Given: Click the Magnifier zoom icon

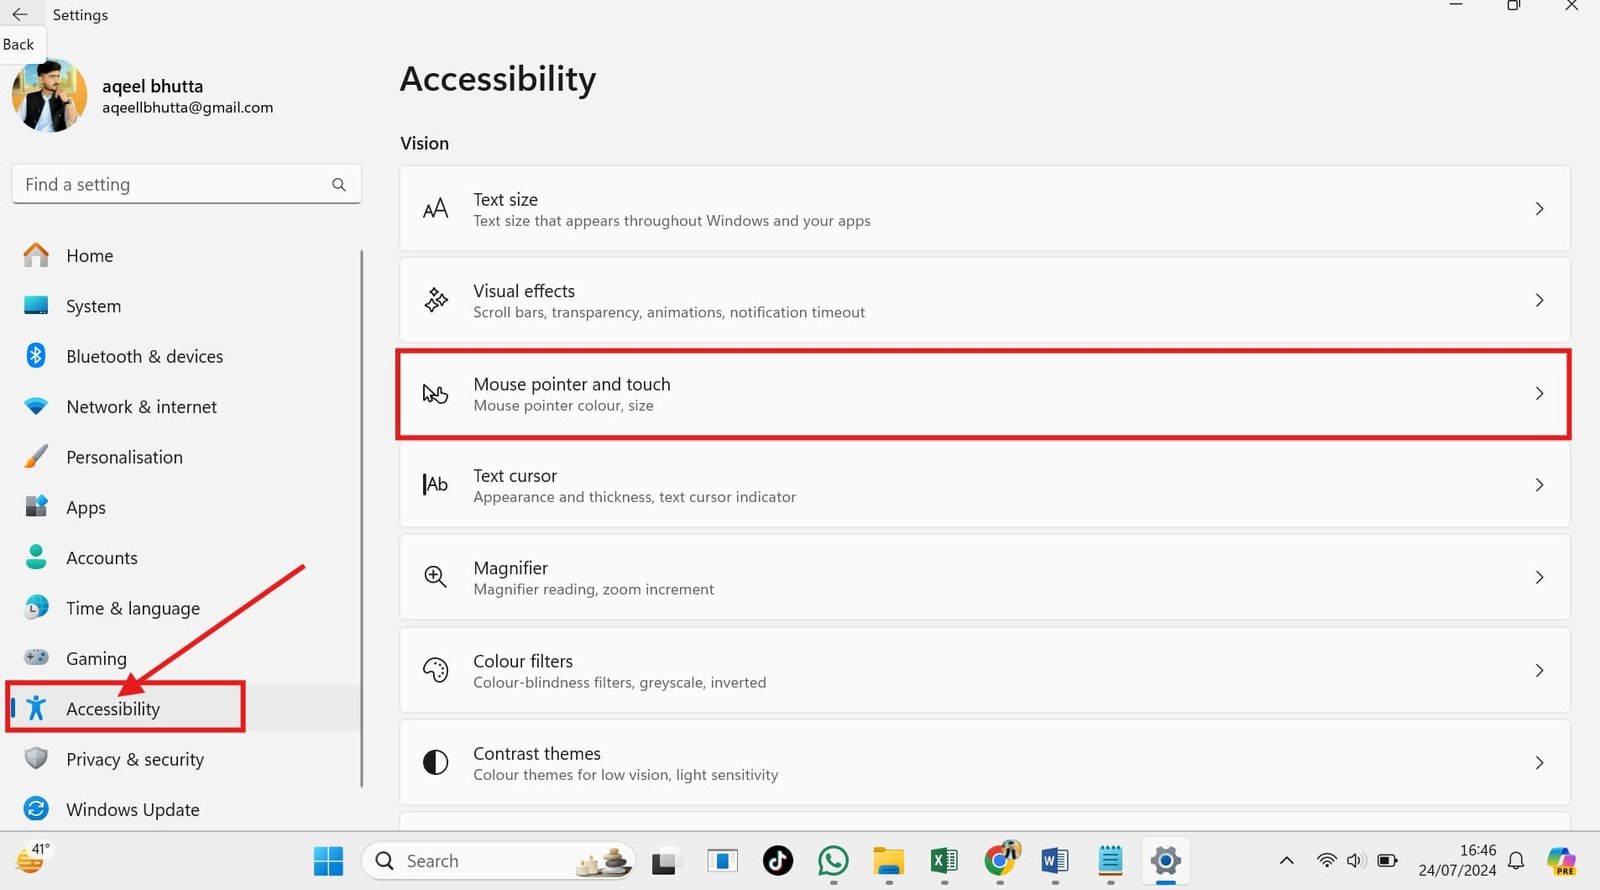Looking at the screenshot, I should click(x=435, y=577).
